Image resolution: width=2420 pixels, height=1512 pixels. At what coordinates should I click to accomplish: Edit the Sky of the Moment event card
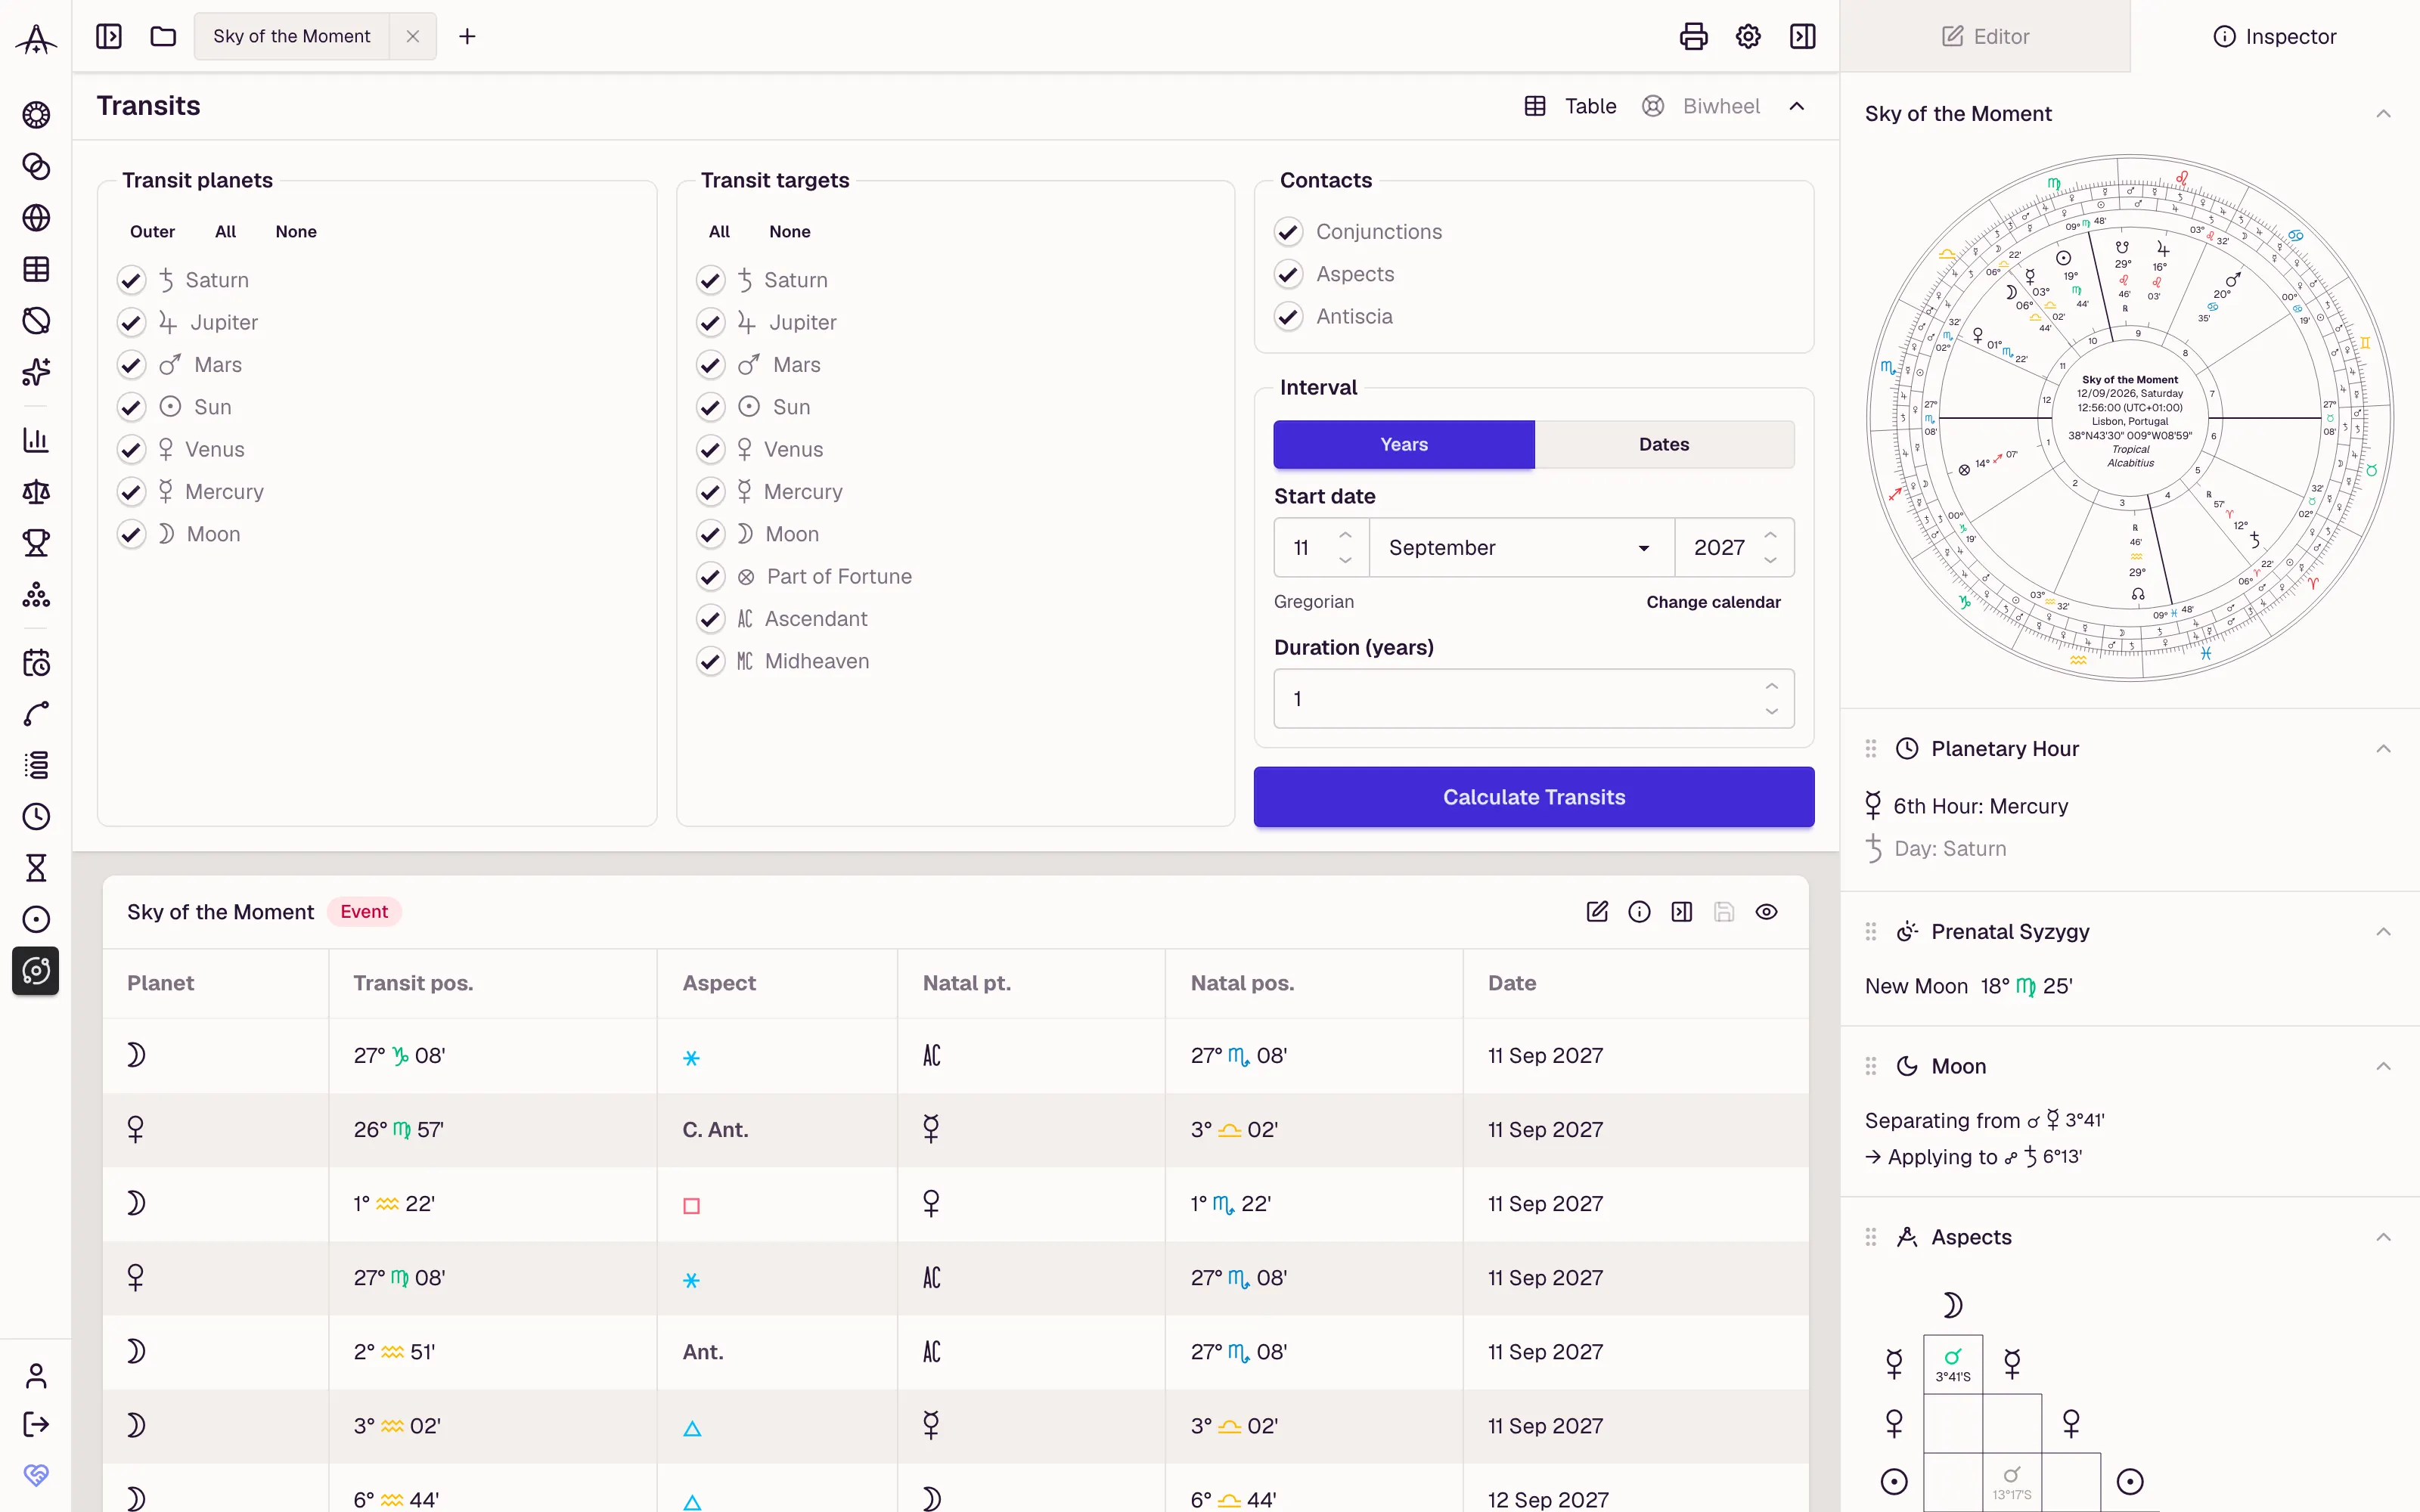pos(1597,912)
